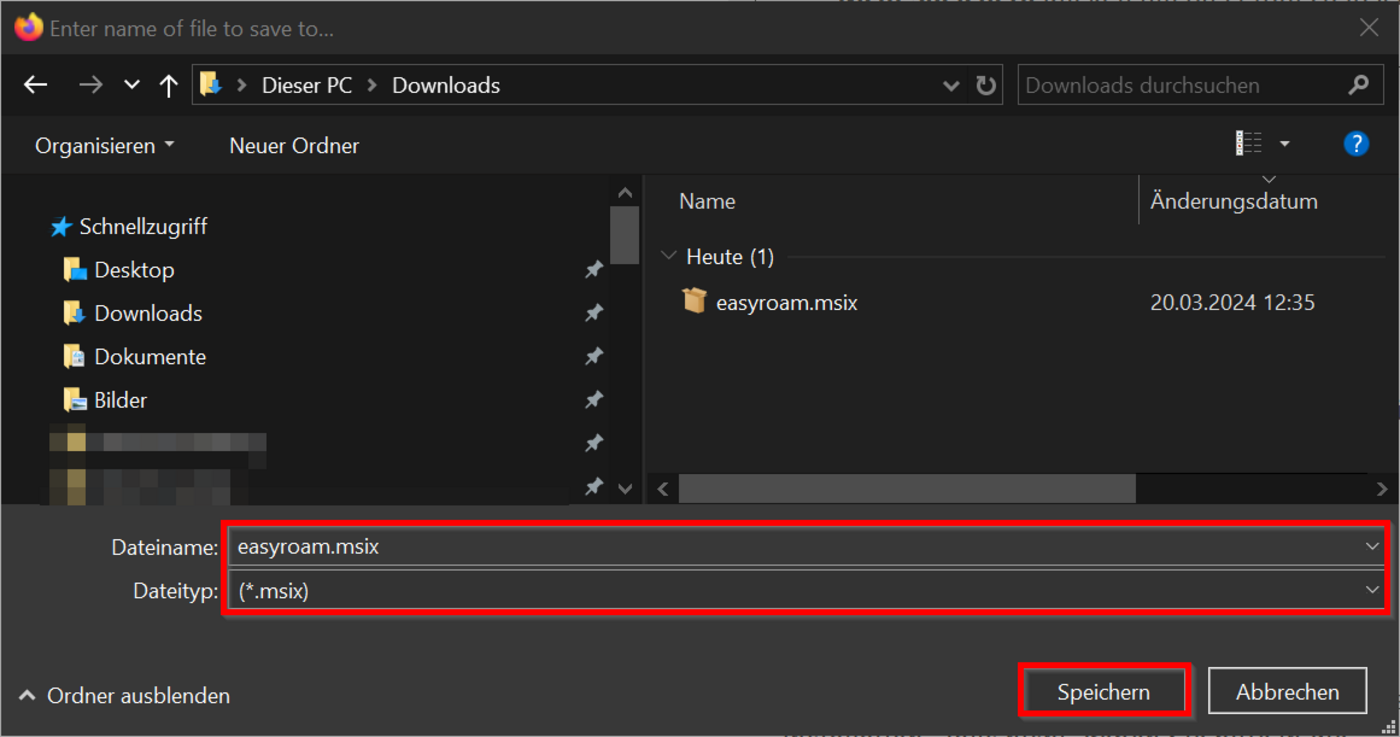Open Dokumente in the navigation pane

point(150,356)
